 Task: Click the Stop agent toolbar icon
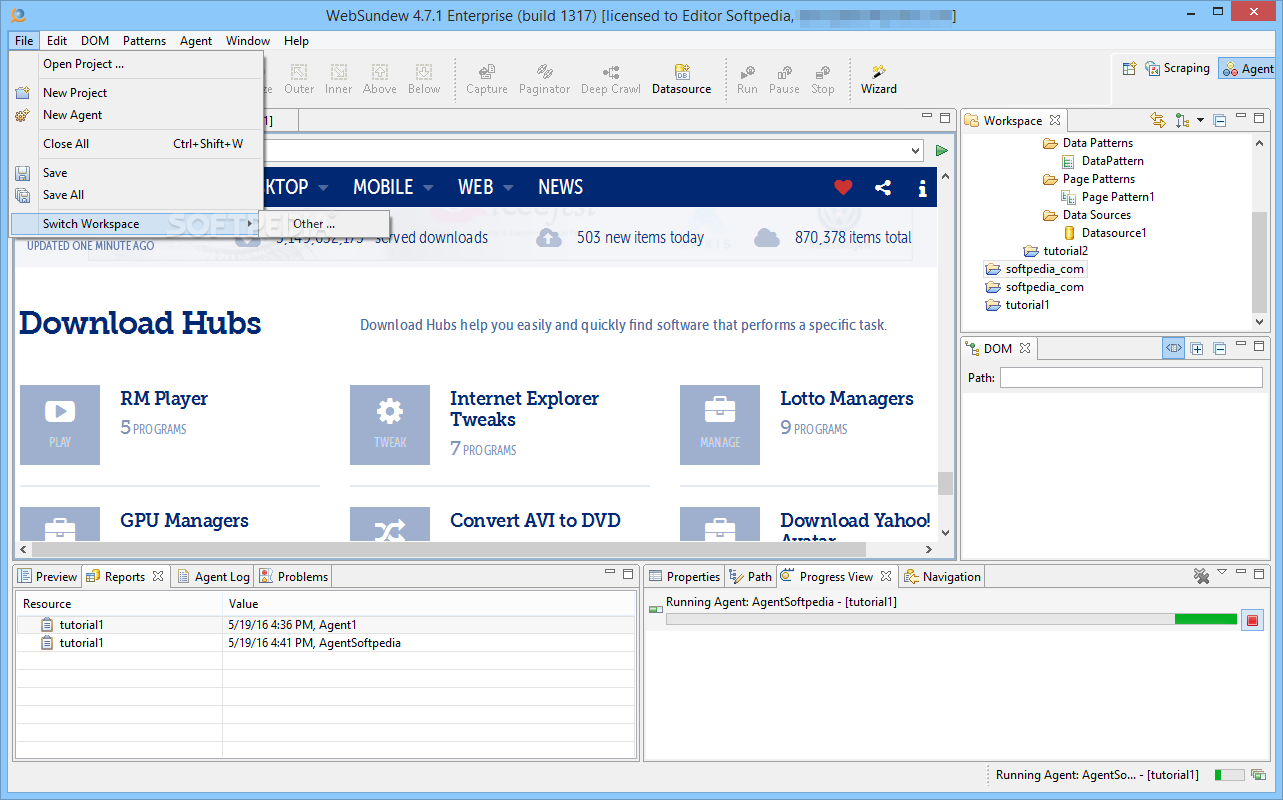click(822, 73)
